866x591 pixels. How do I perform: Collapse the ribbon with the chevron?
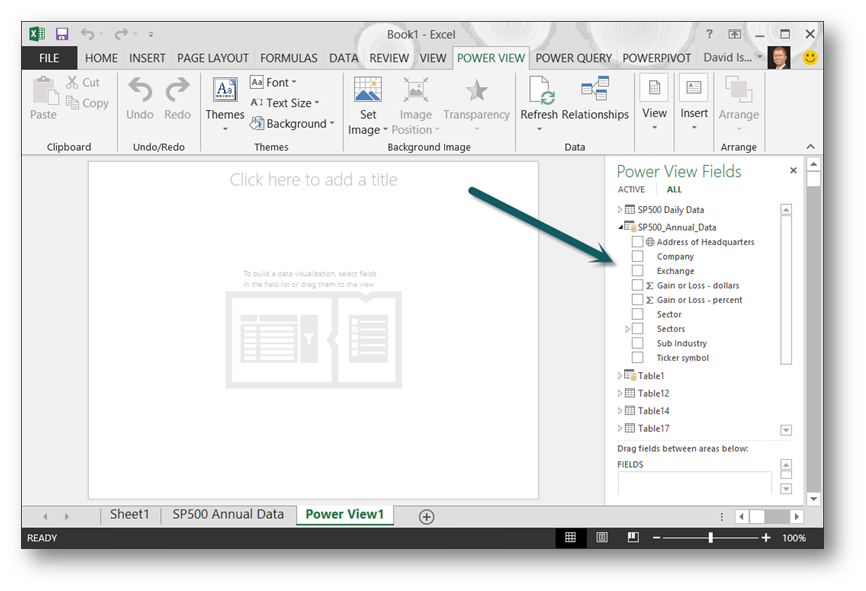click(810, 147)
